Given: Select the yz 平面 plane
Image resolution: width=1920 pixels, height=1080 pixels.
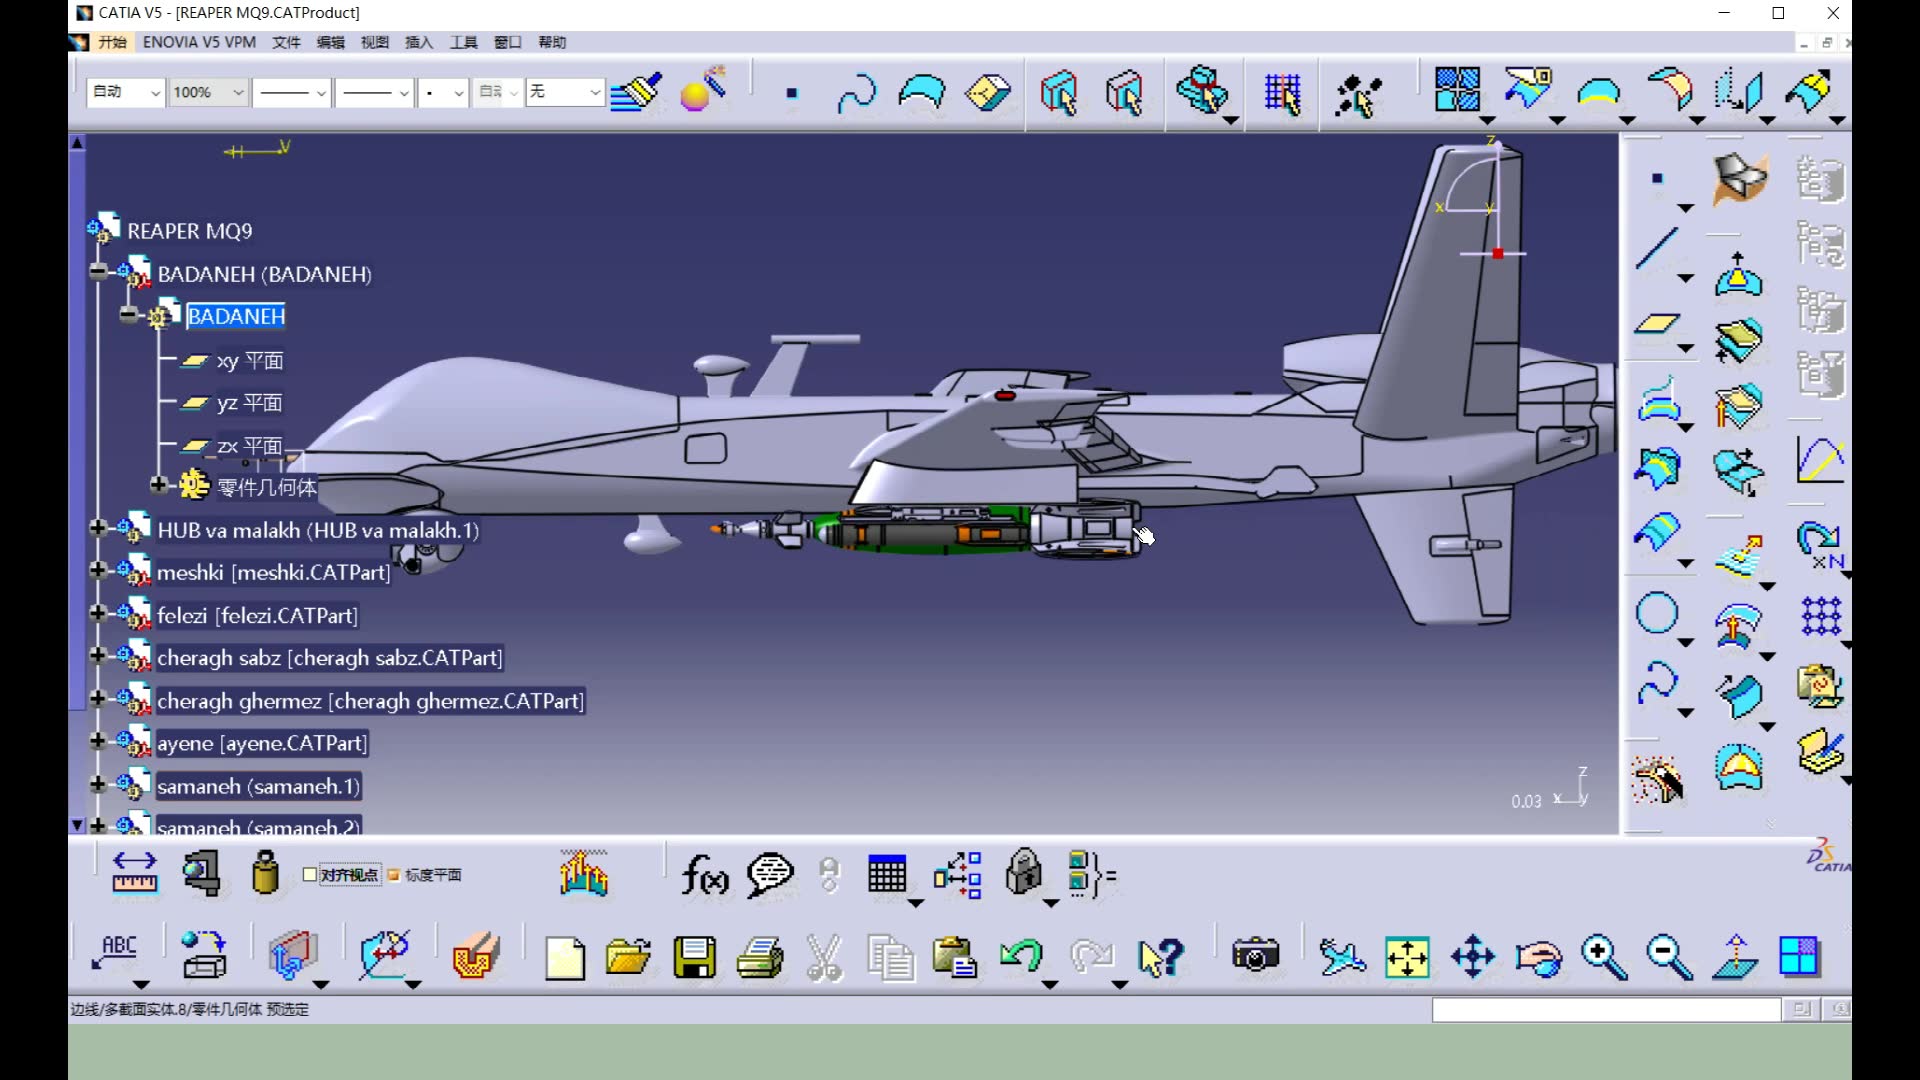Looking at the screenshot, I should click(250, 403).
